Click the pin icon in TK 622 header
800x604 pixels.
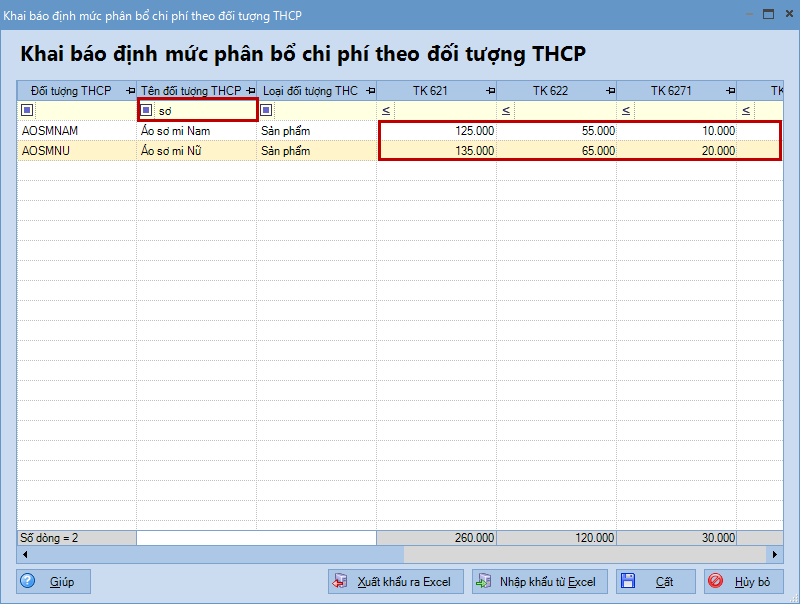pyautogui.click(x=609, y=91)
